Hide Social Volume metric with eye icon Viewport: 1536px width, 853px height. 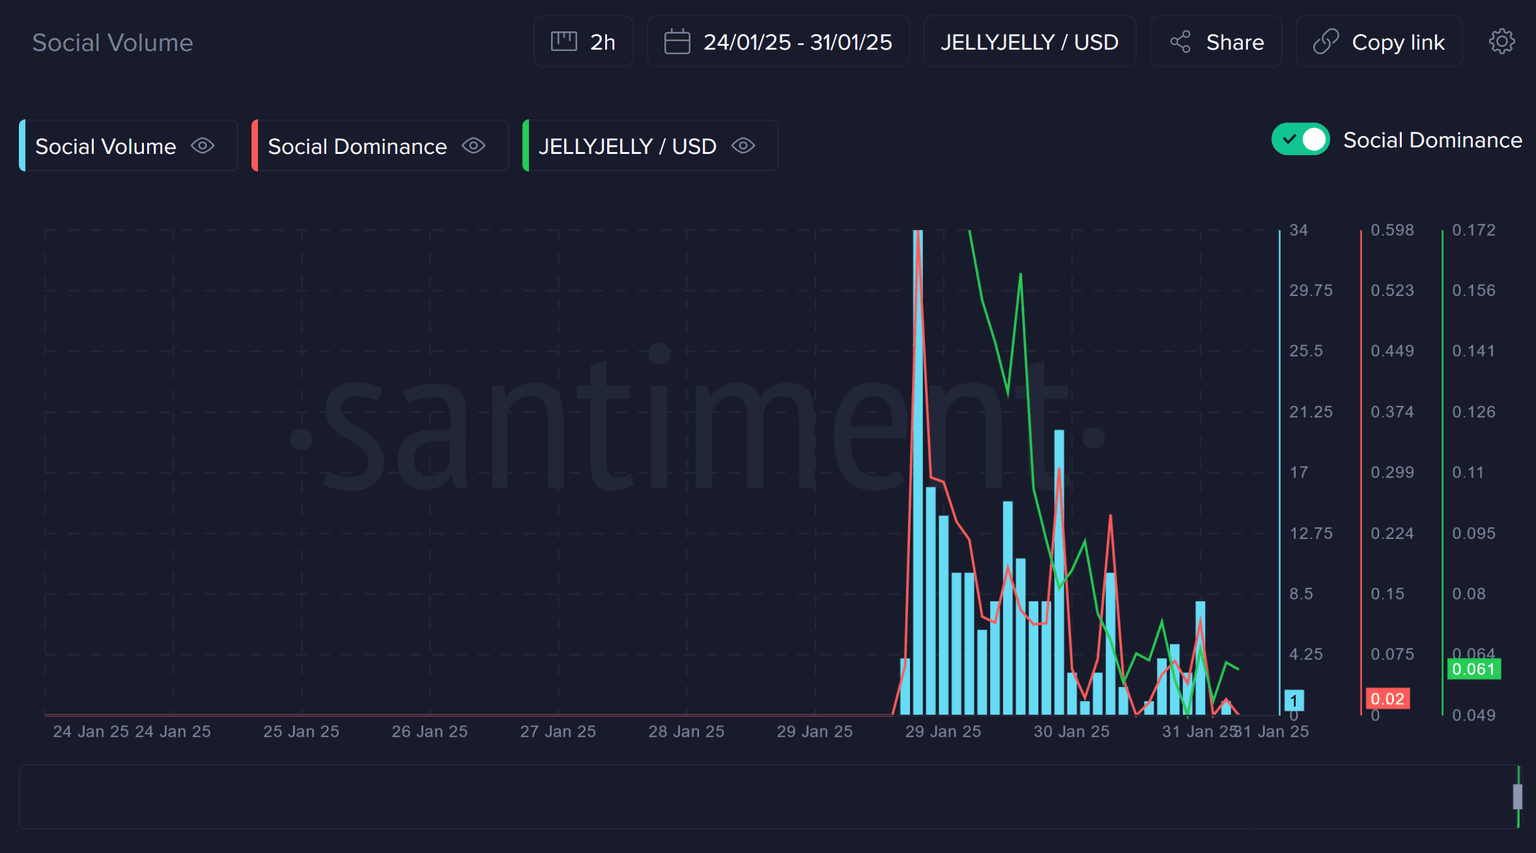point(203,146)
